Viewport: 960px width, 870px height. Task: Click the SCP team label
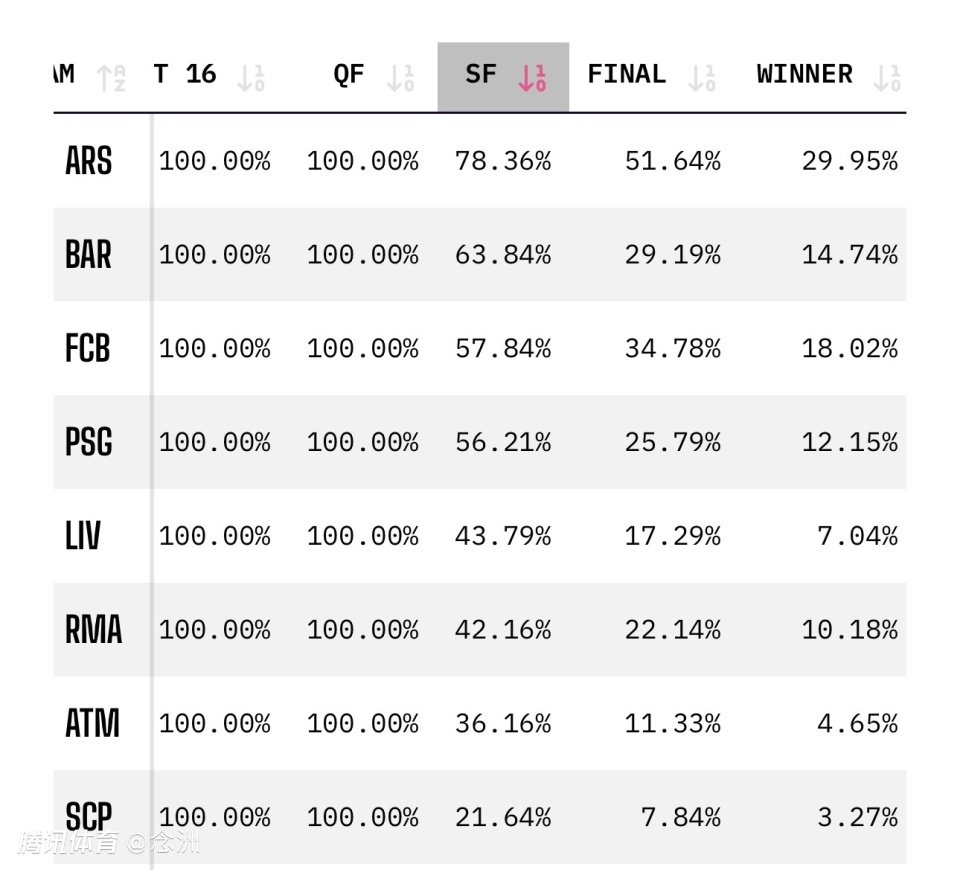click(88, 817)
